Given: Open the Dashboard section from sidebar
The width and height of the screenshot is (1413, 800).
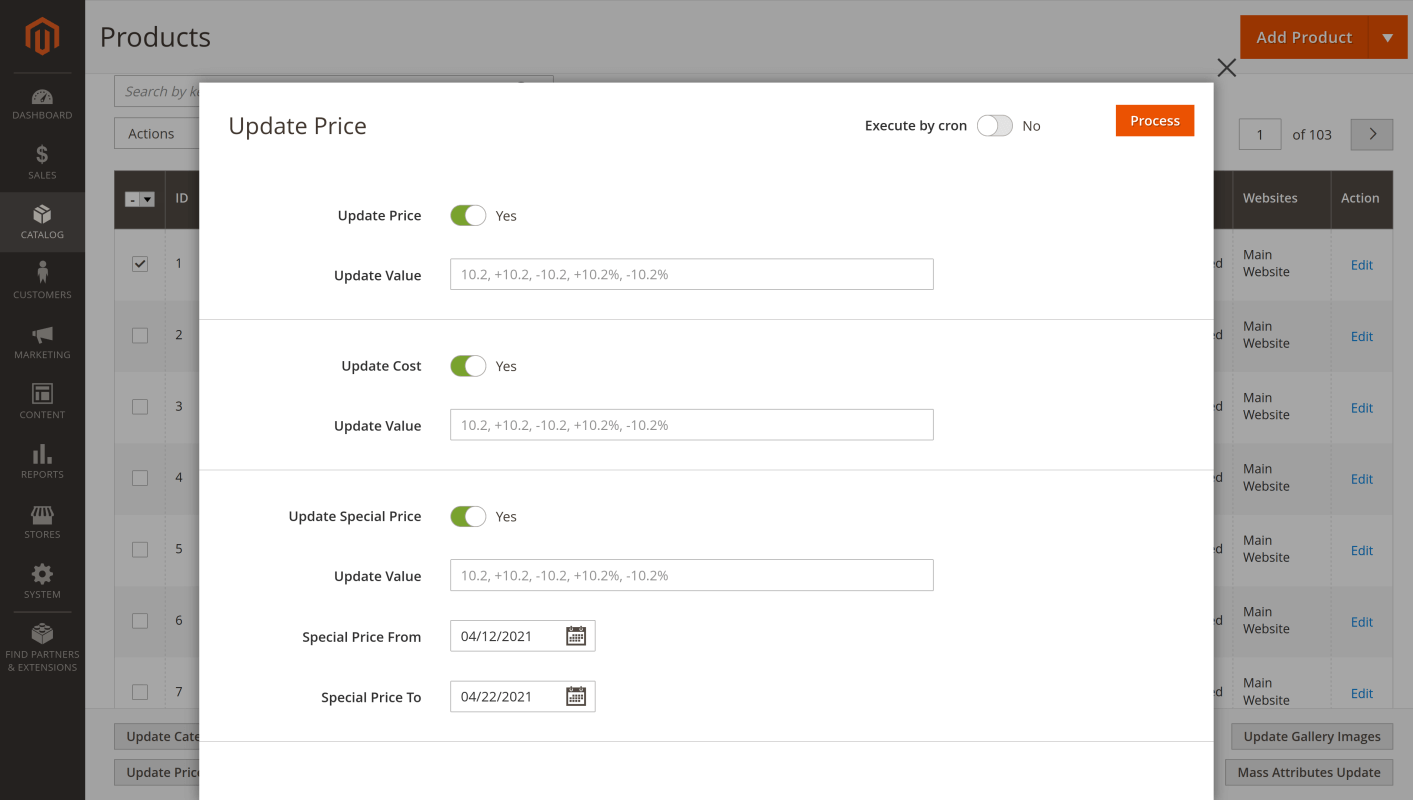Looking at the screenshot, I should [41, 104].
